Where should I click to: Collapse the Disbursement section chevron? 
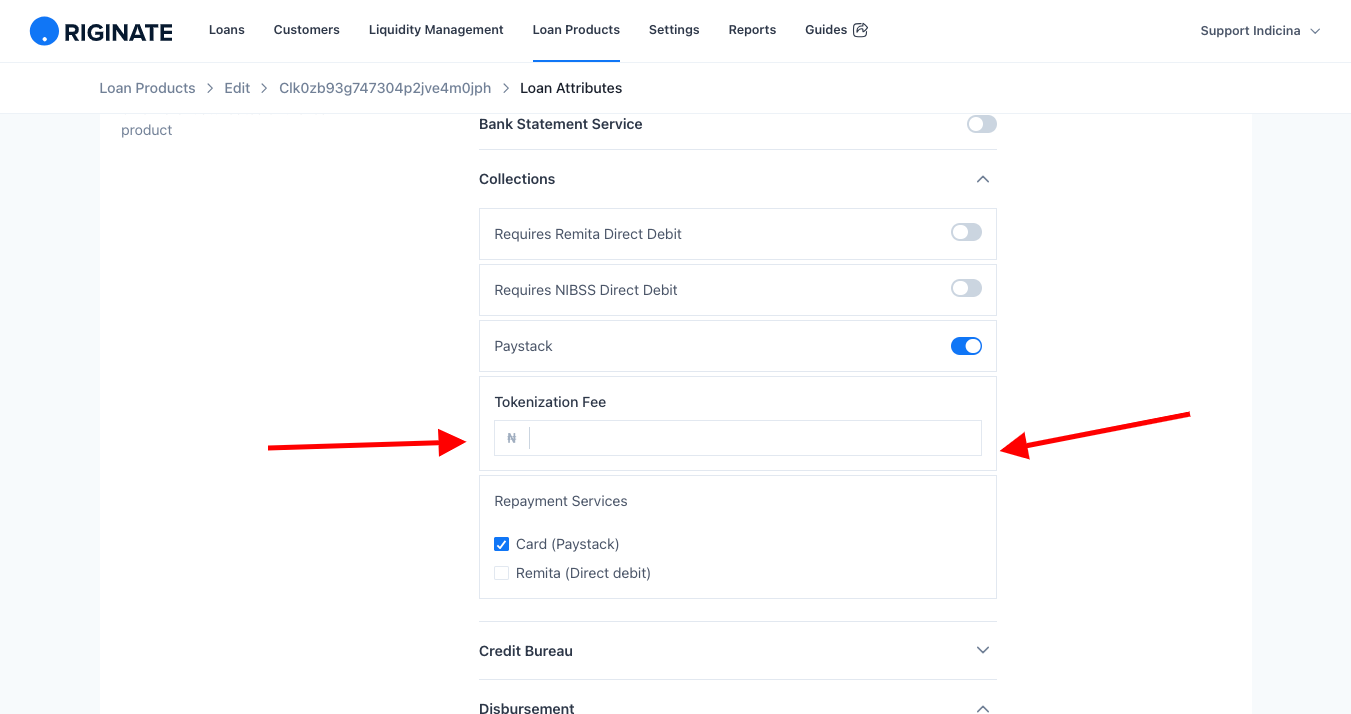pyautogui.click(x=983, y=707)
